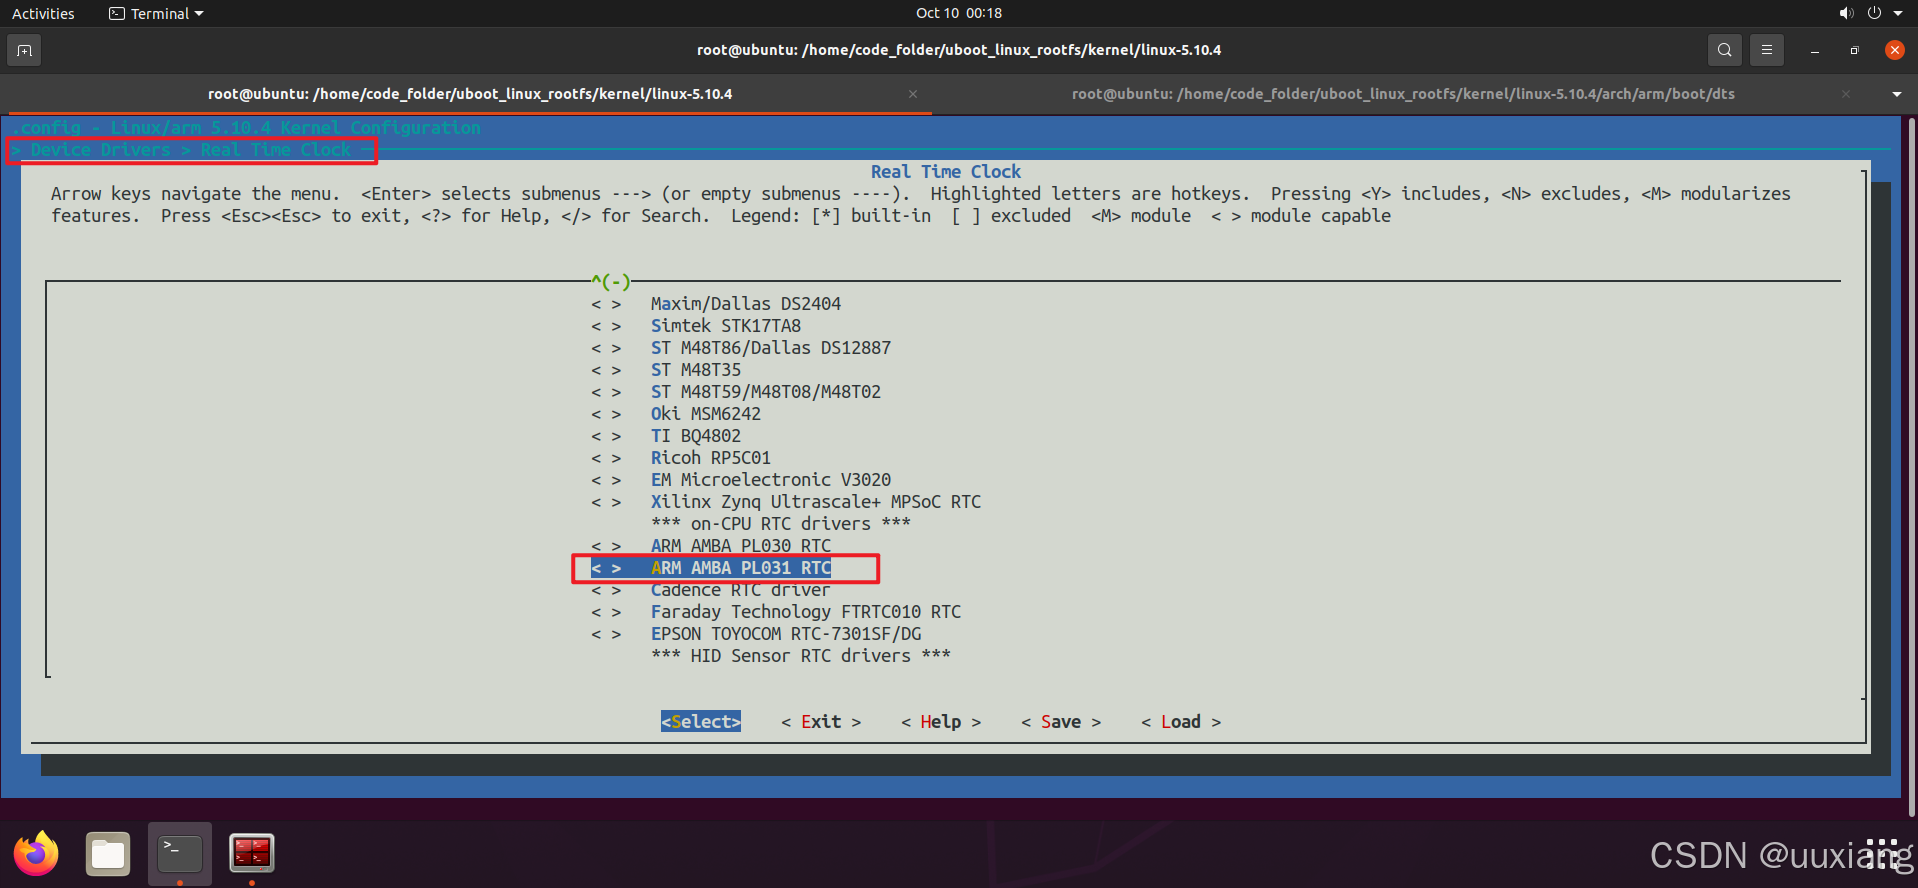
Task: Open Activities overview
Action: (x=43, y=13)
